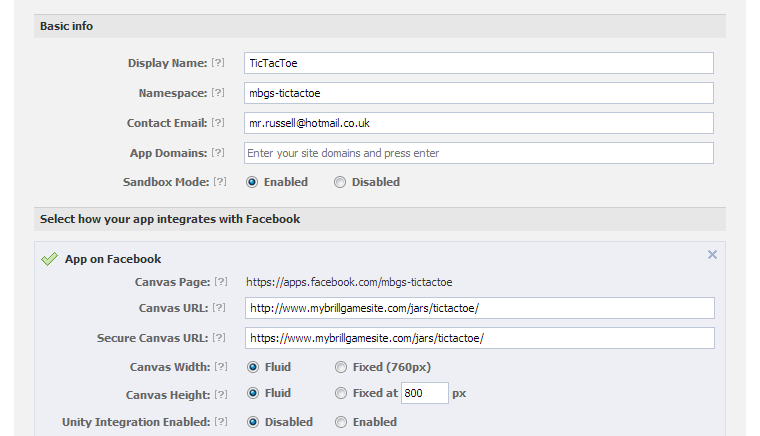Show the App Domains help hint
The image size is (760, 436).
[x=218, y=153]
